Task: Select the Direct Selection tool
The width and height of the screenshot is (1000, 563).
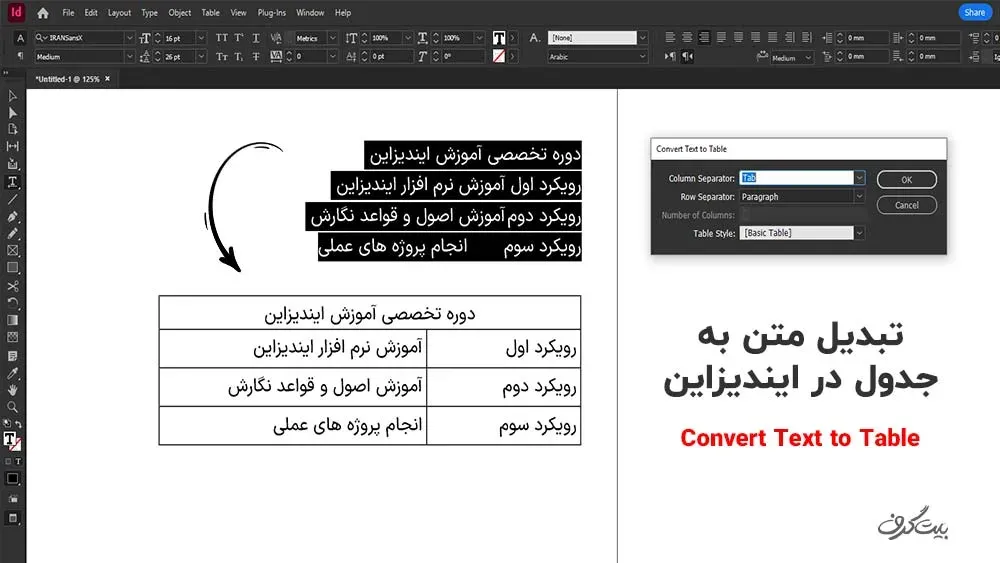Action: click(x=12, y=113)
